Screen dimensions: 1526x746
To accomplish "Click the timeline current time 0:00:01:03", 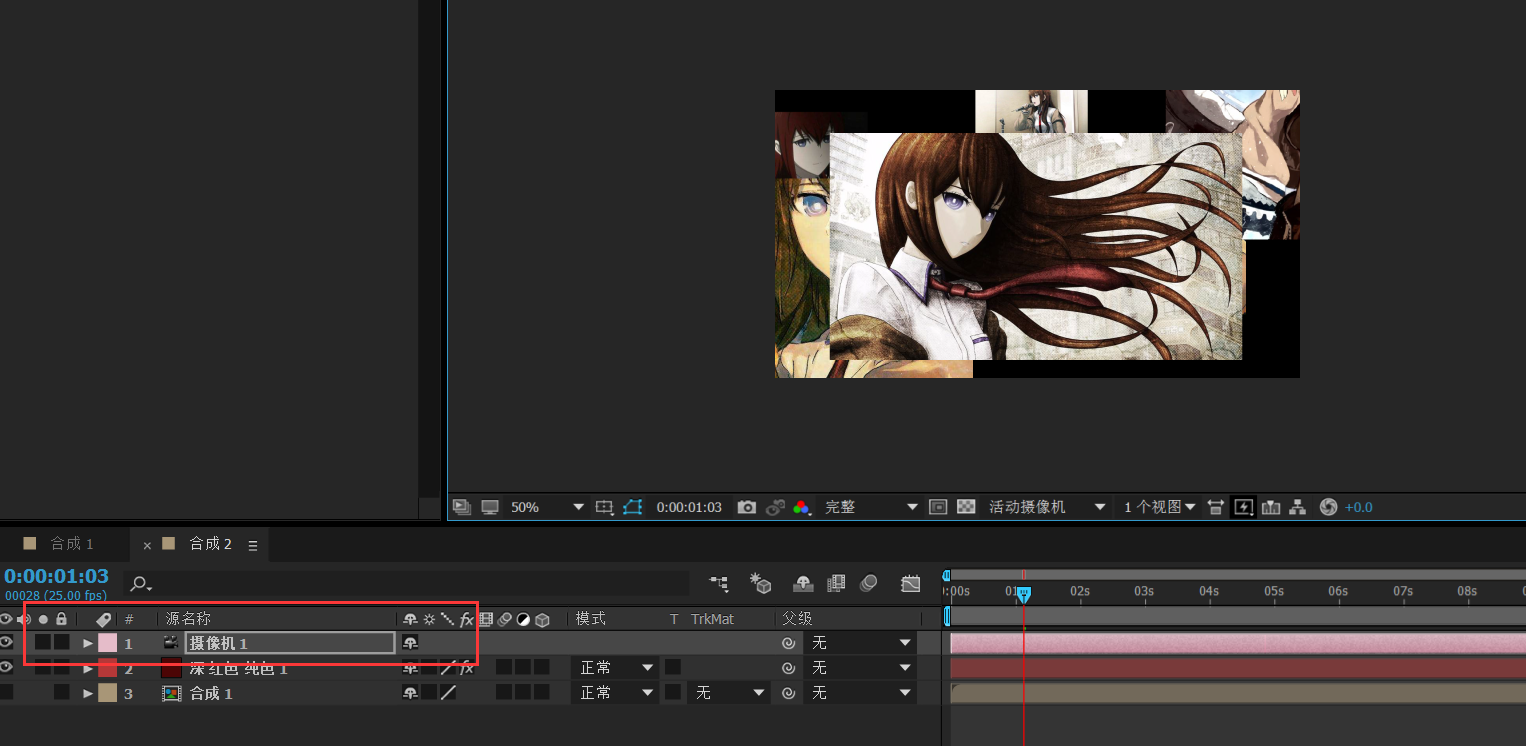I will 56,576.
